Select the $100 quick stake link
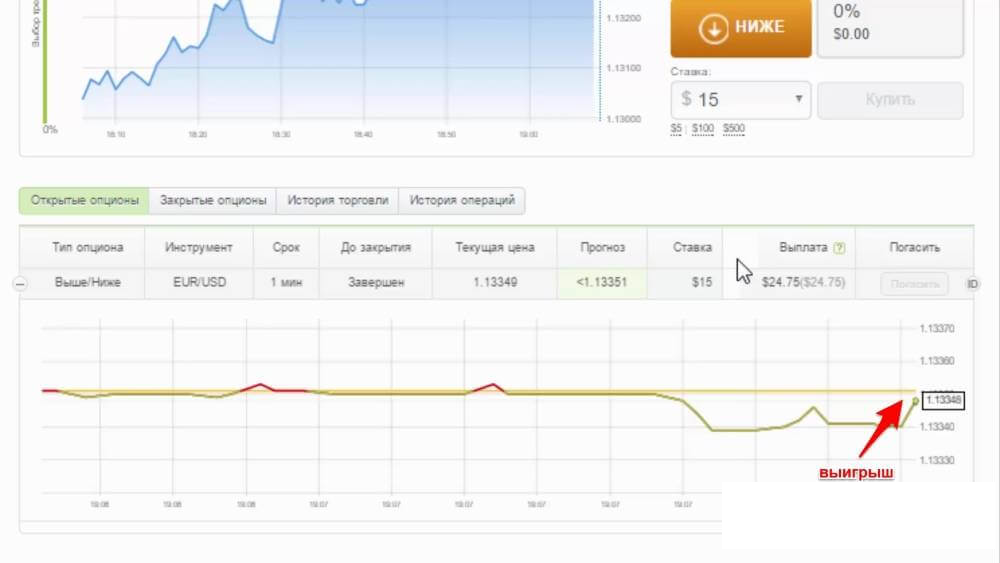This screenshot has height=563, width=1000. (x=703, y=128)
